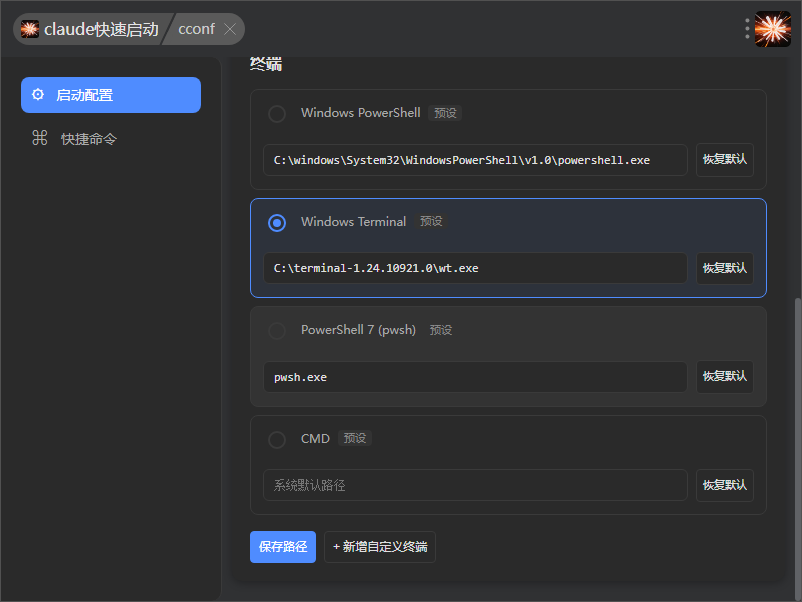Open the 启动配置 sidebar item
This screenshot has height=602, width=802.
point(111,95)
